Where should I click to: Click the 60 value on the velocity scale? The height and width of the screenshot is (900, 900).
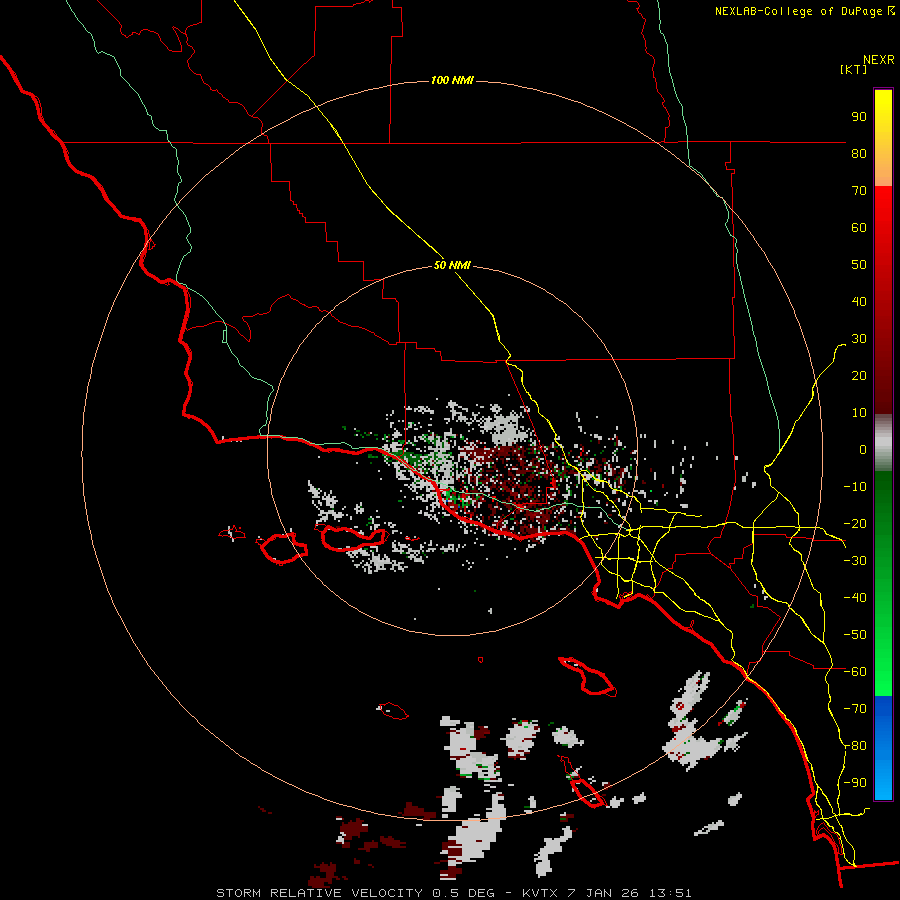859,227
